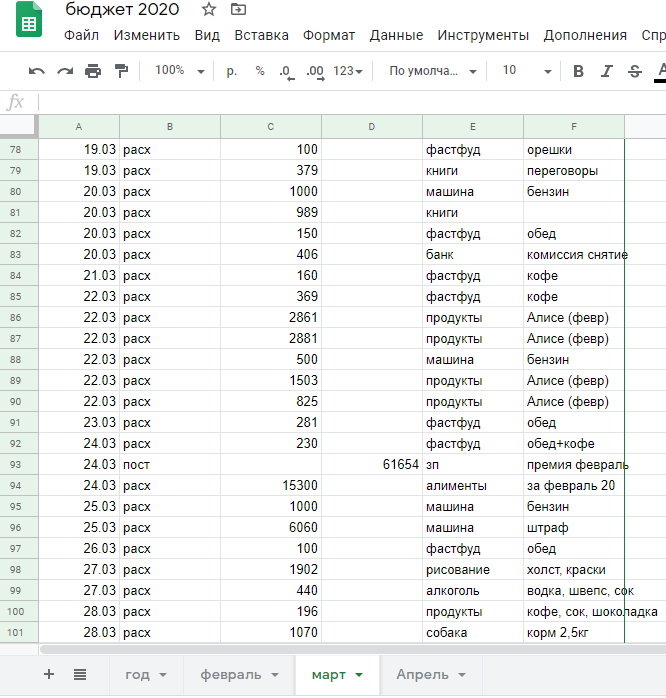Open the font size dropdown

click(527, 71)
